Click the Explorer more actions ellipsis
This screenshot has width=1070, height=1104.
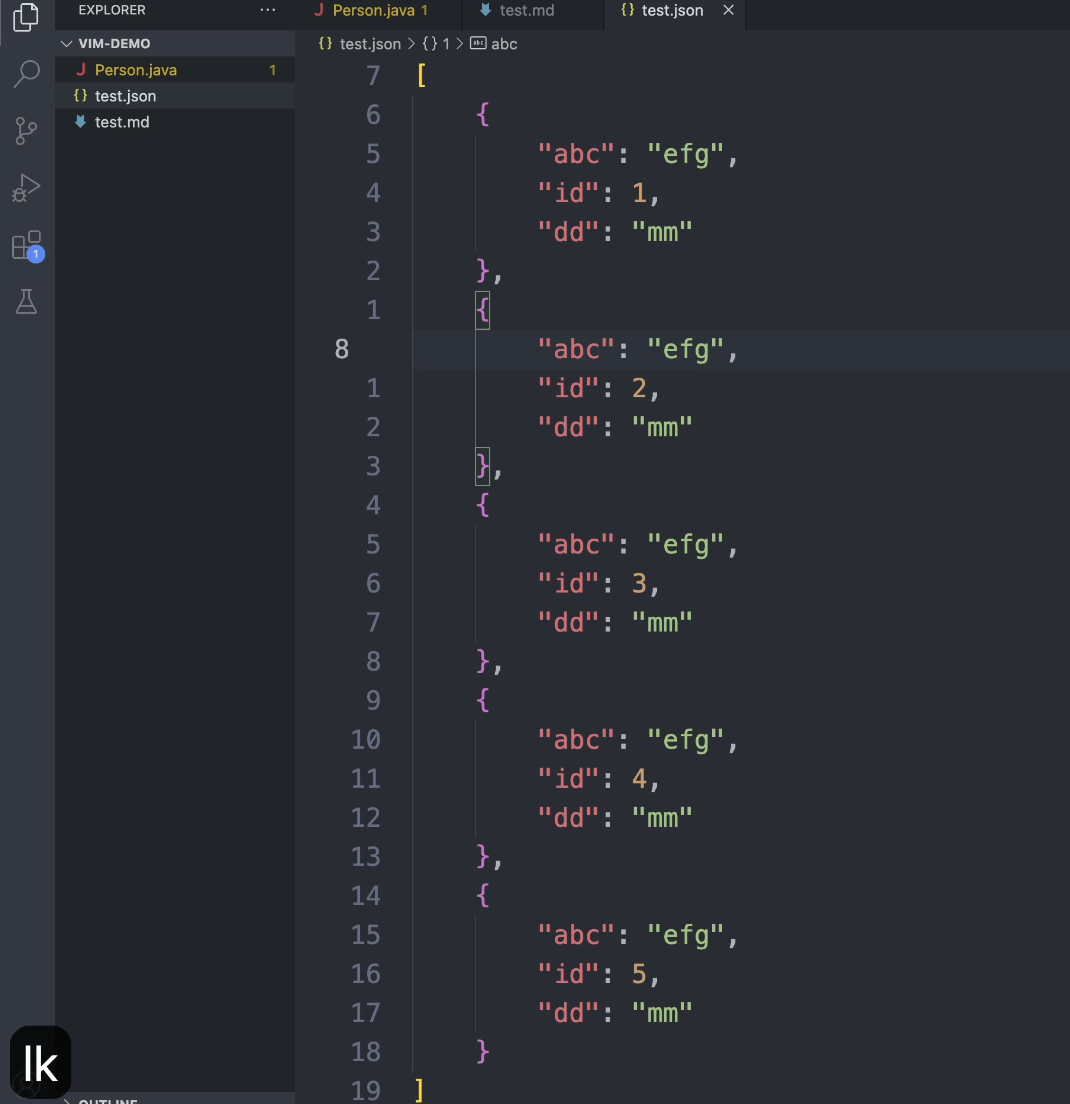(x=267, y=10)
